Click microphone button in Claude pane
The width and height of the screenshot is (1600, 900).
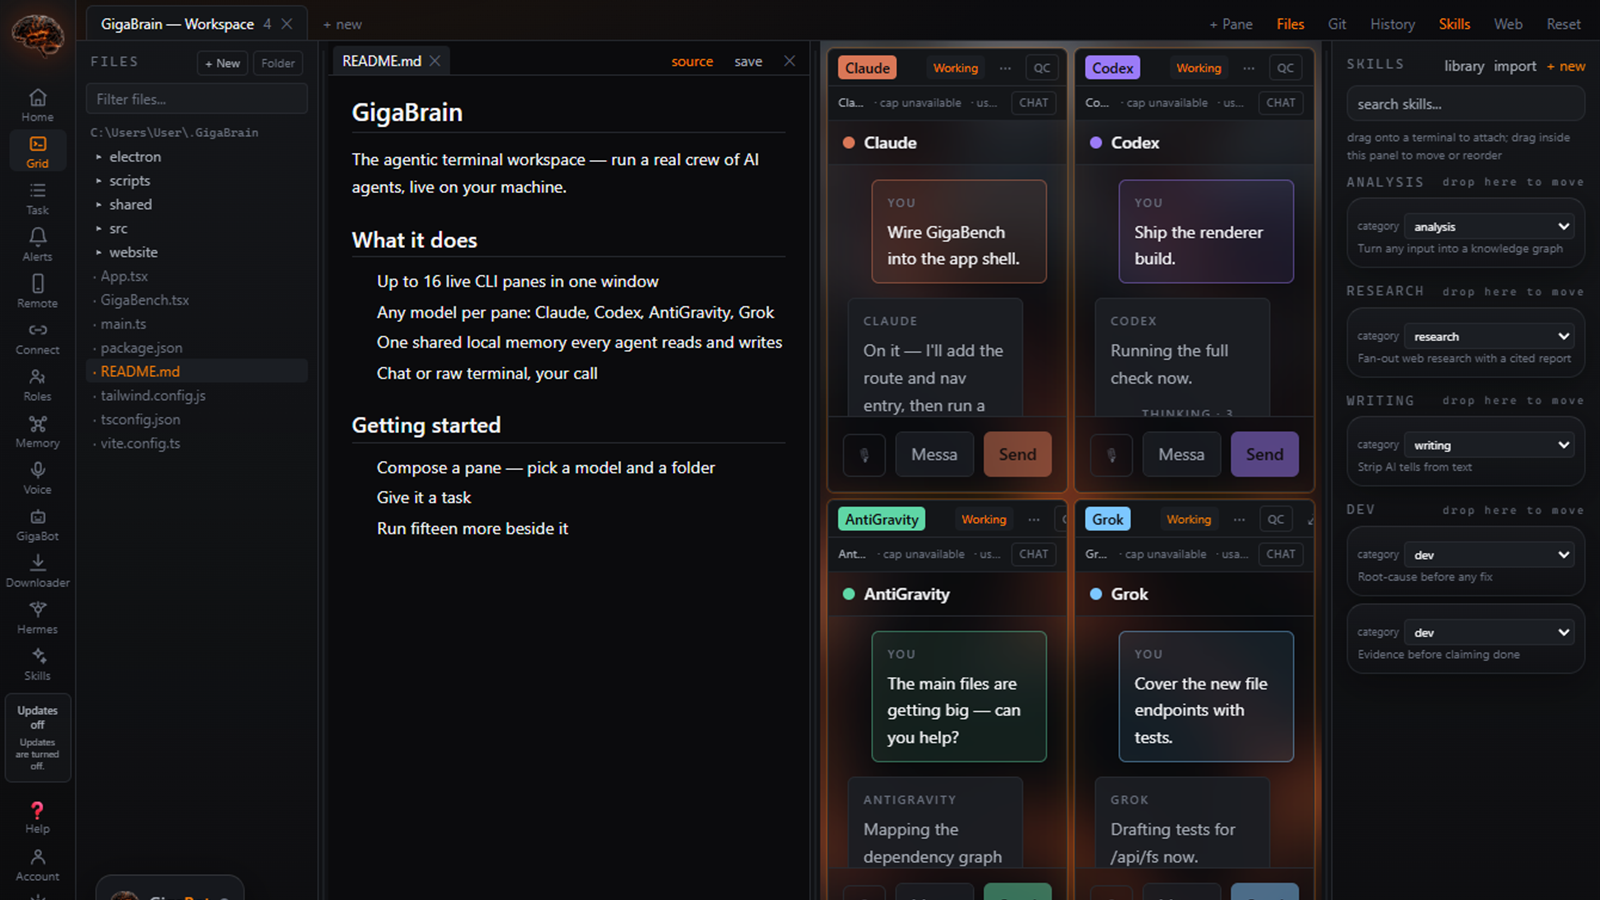(865, 455)
